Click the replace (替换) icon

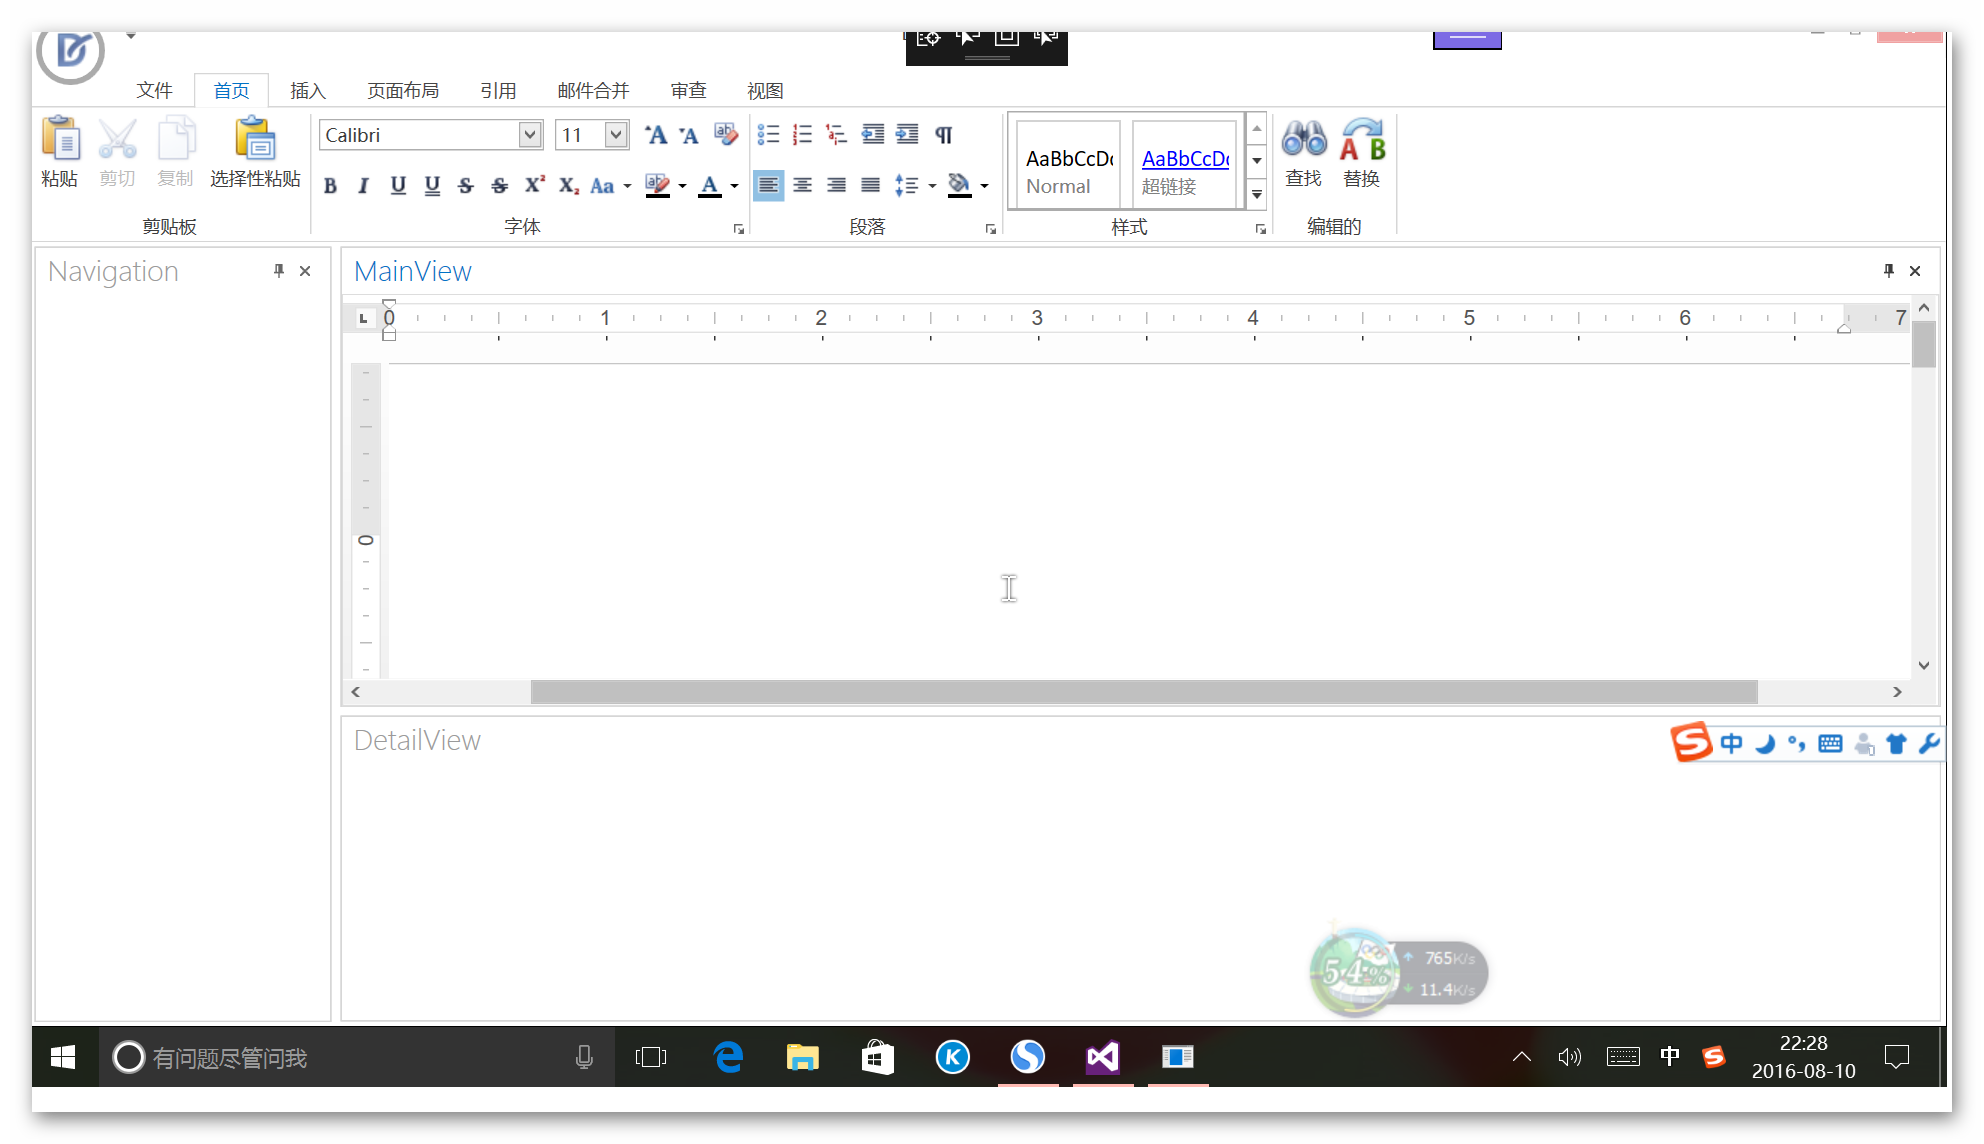click(x=1362, y=140)
